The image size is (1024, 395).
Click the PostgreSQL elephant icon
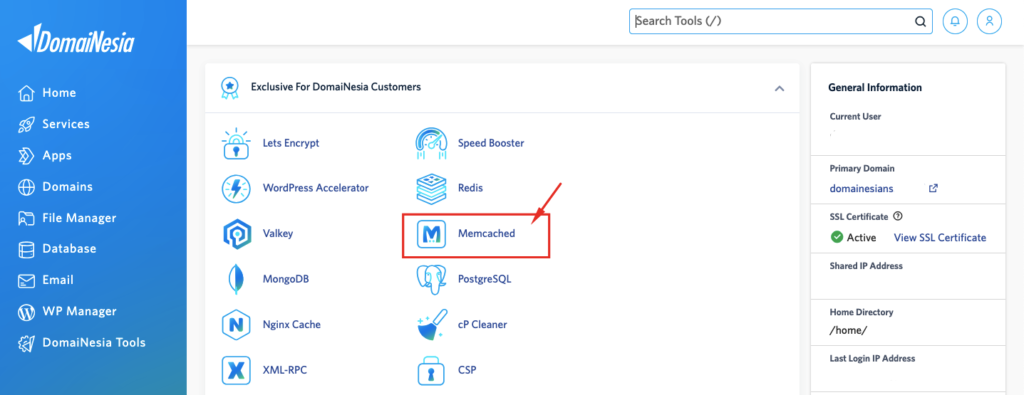pyautogui.click(x=431, y=279)
